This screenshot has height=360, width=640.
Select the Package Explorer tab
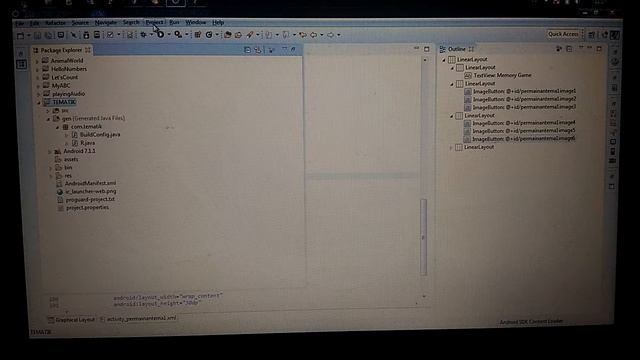click(x=61, y=50)
